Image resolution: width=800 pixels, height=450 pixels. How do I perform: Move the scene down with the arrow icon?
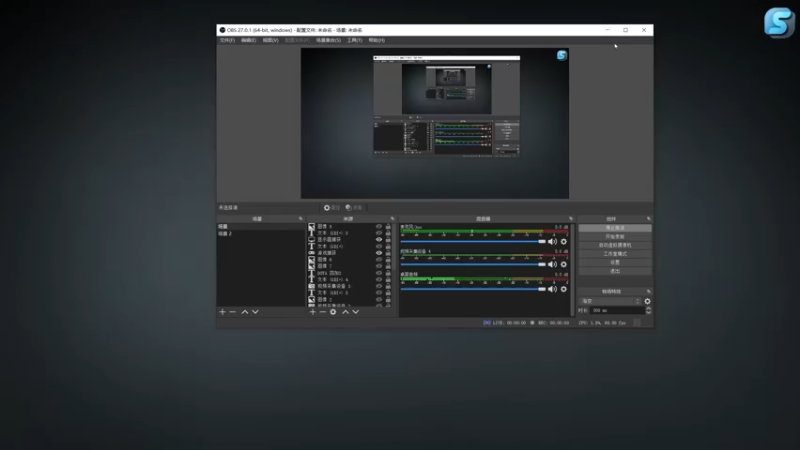pos(255,312)
